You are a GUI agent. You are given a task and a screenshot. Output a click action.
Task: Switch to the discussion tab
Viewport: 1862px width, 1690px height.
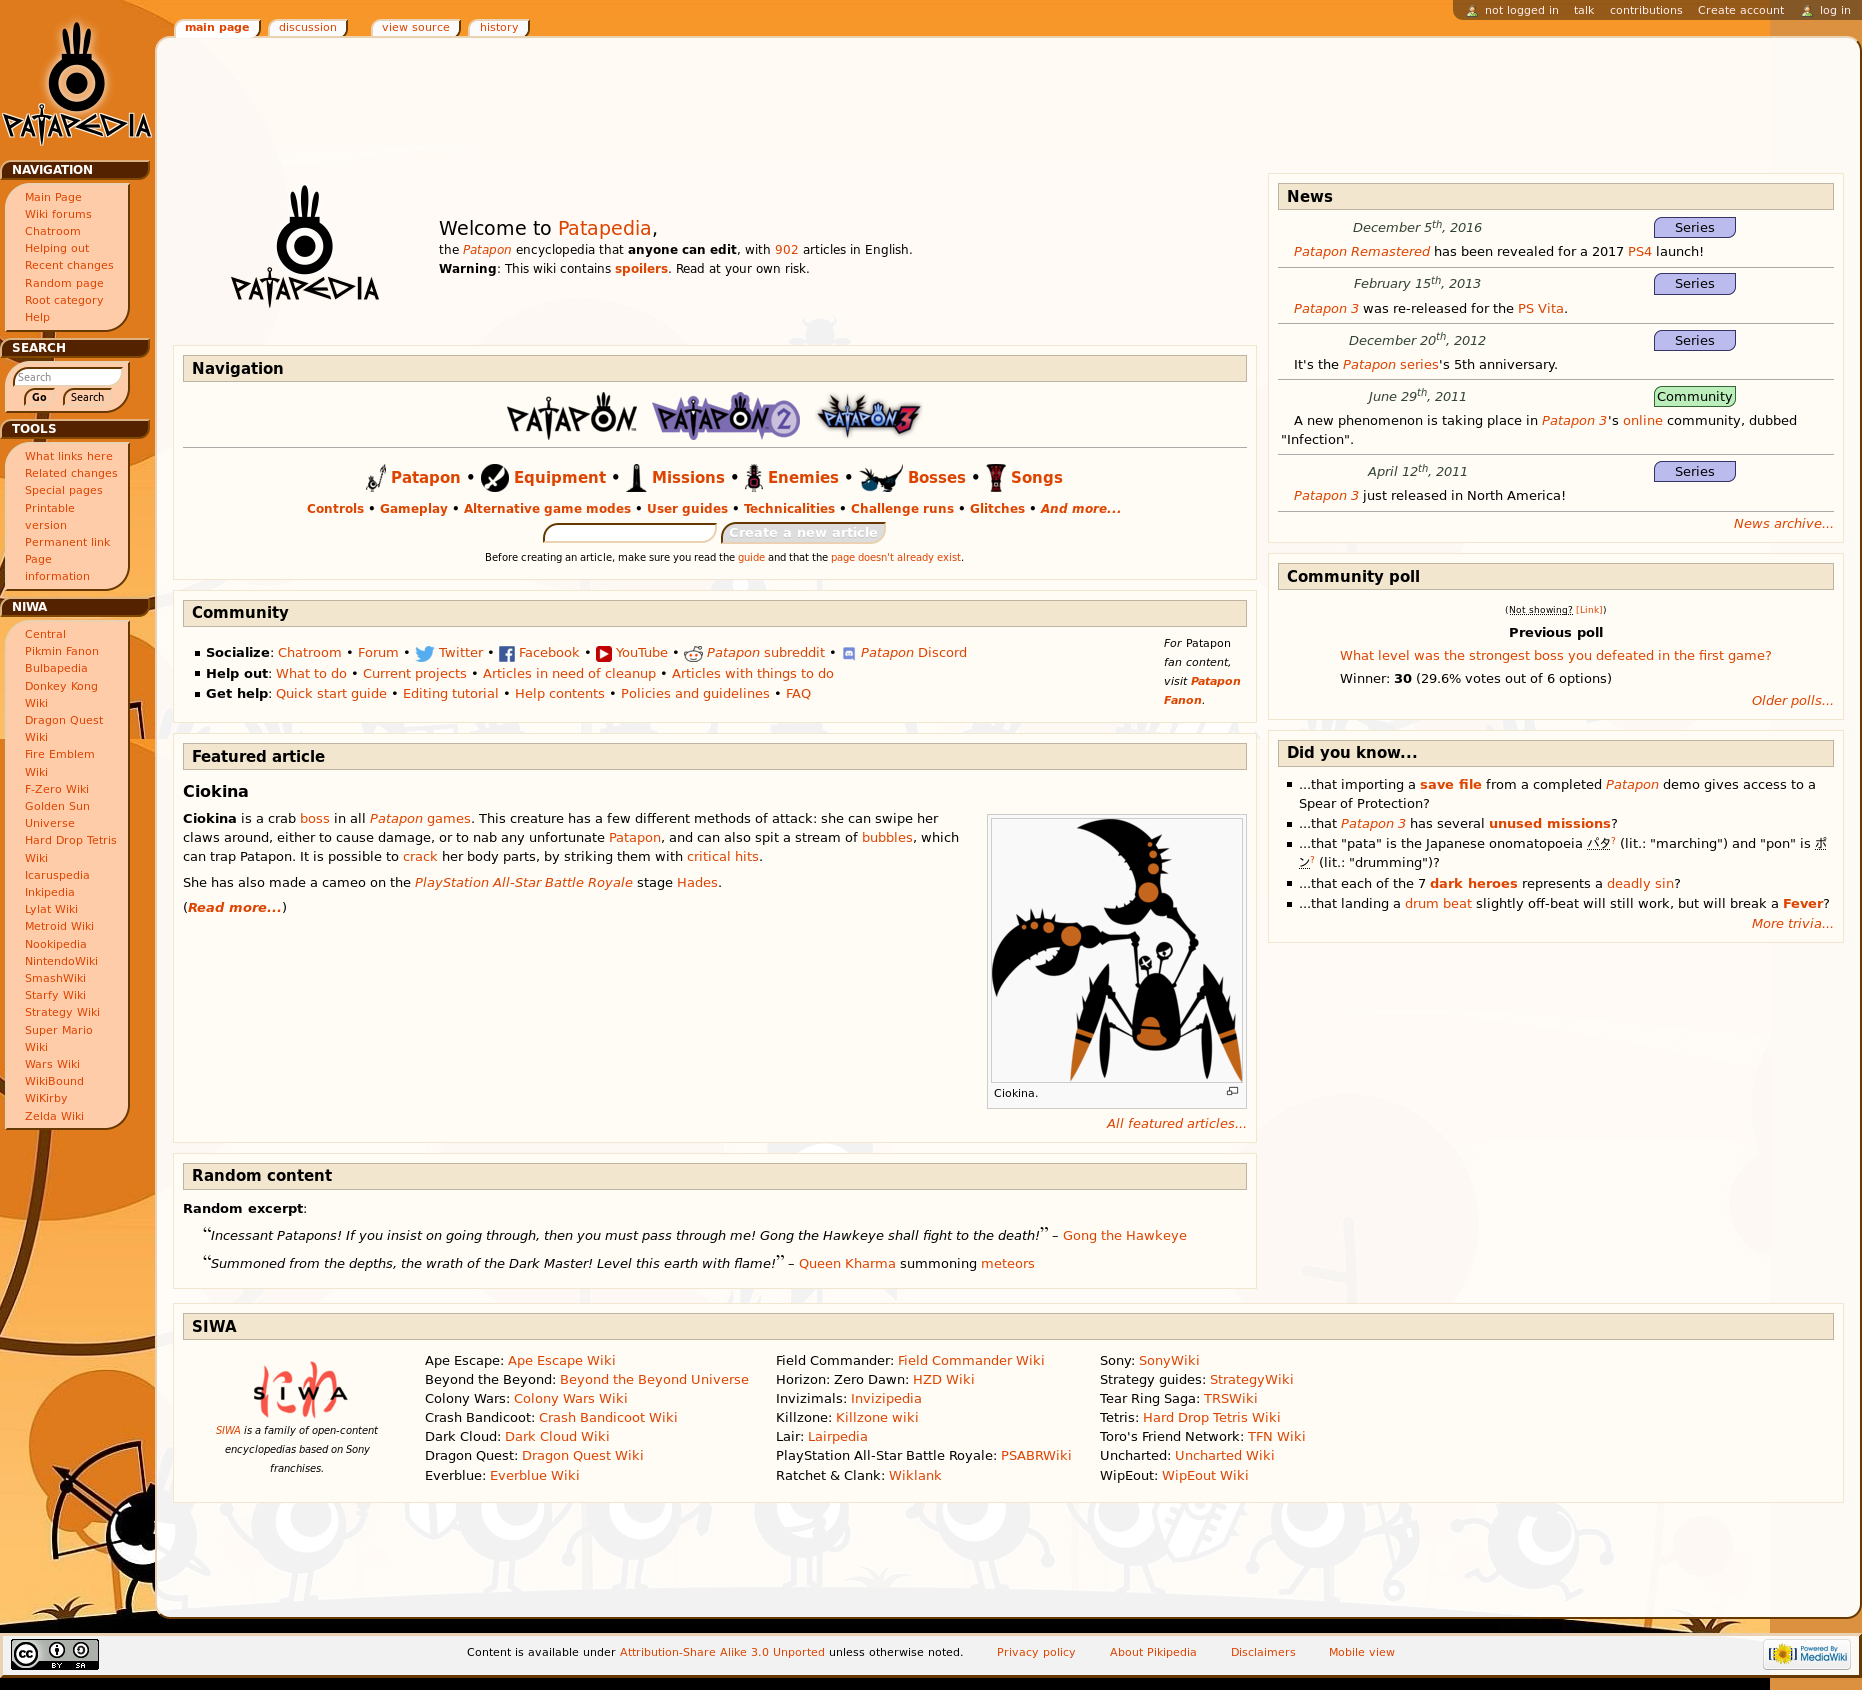pyautogui.click(x=307, y=28)
